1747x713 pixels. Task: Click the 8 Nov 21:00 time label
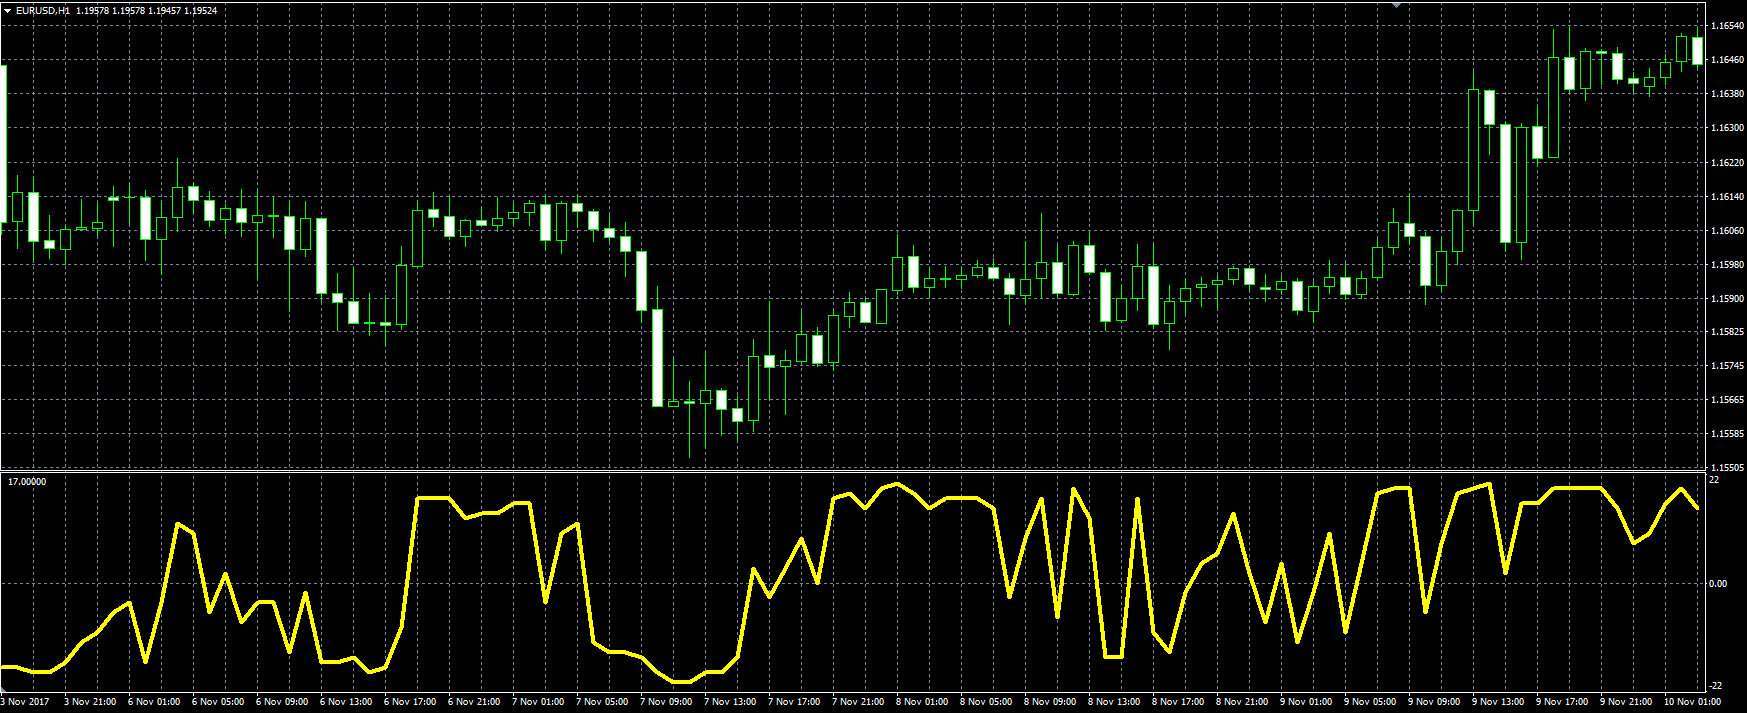pos(1242,702)
